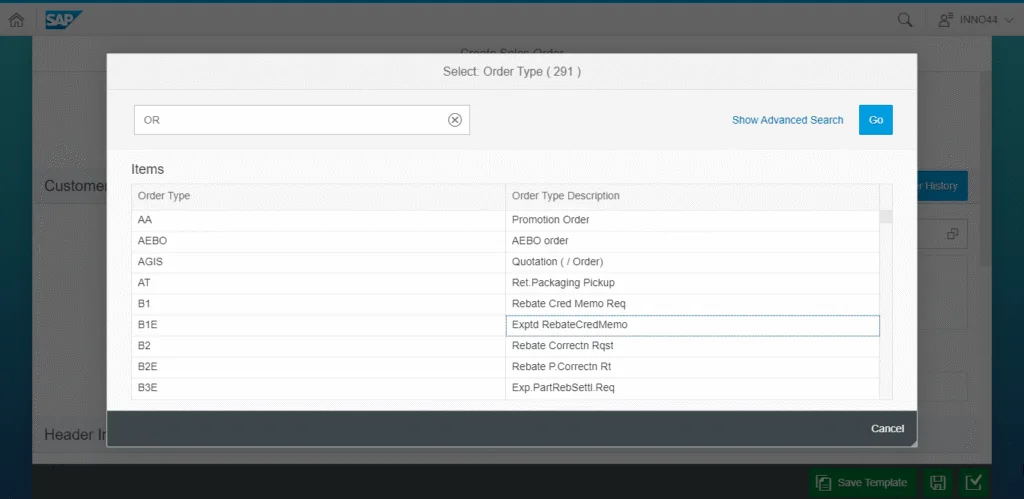1024x499 pixels.
Task: Select order type B2E
Action: (x=318, y=366)
